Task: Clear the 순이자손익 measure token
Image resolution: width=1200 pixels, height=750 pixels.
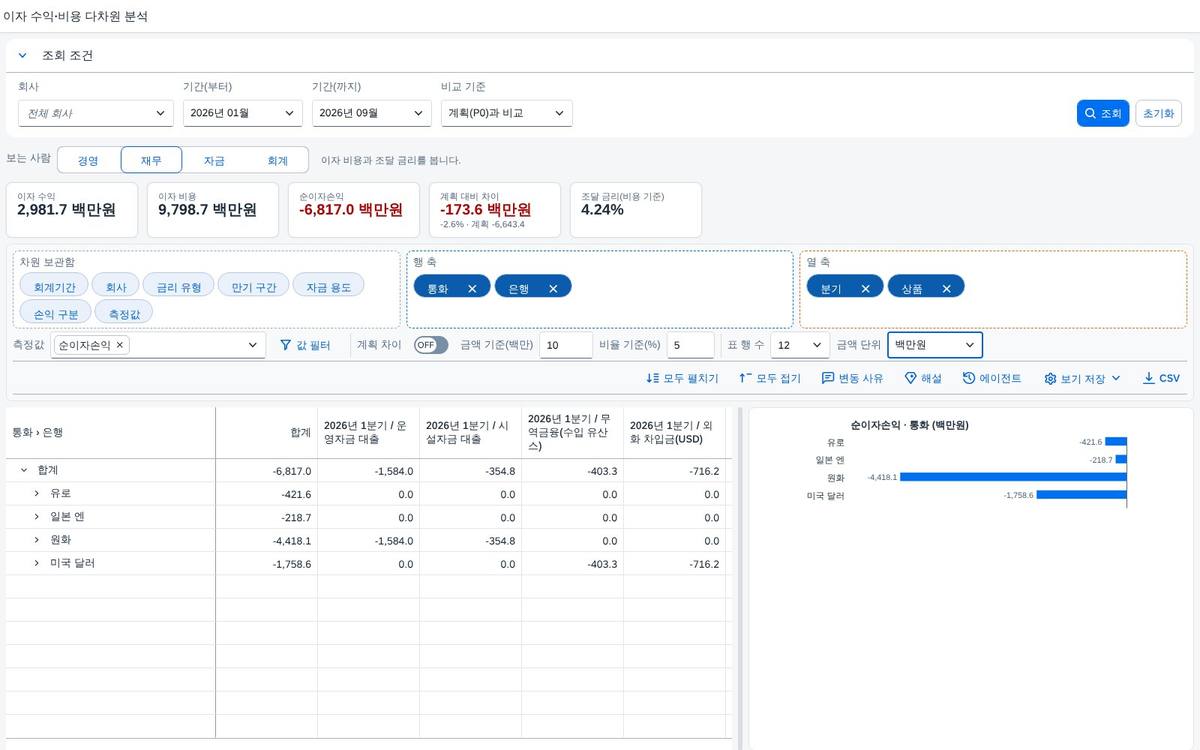Action: pyautogui.click(x=120, y=345)
